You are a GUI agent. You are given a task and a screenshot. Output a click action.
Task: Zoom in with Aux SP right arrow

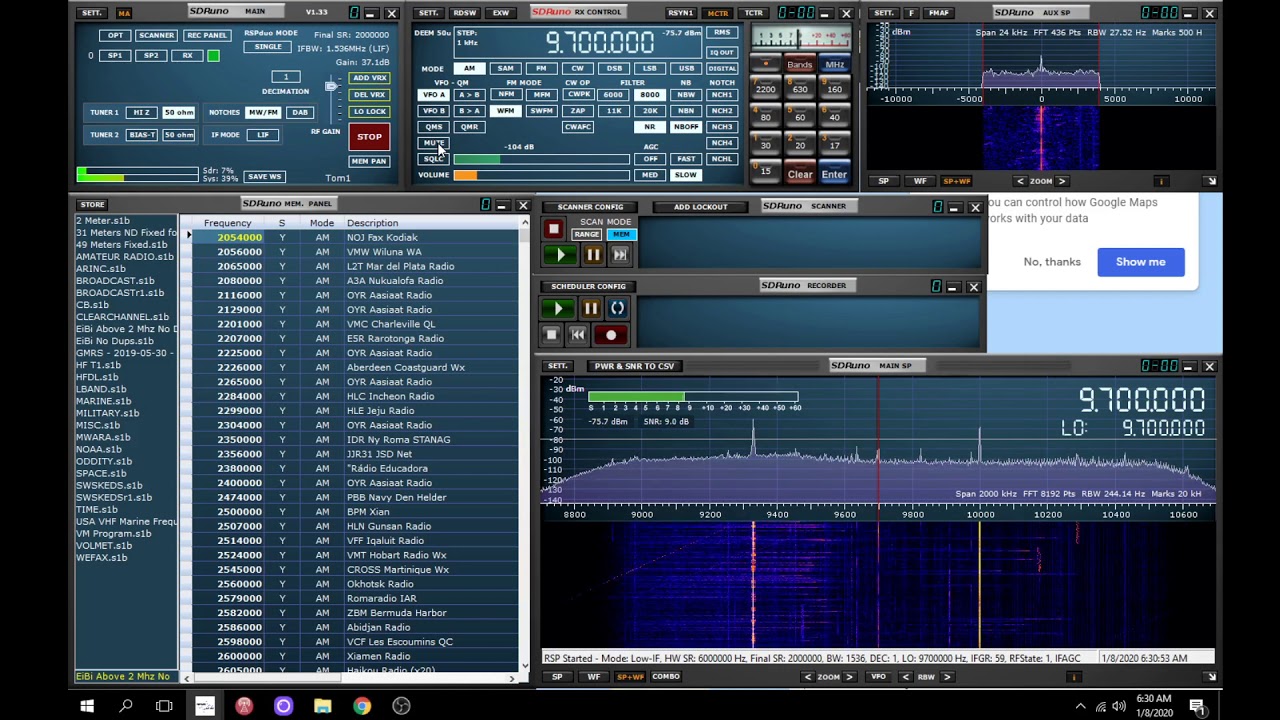coord(1062,181)
